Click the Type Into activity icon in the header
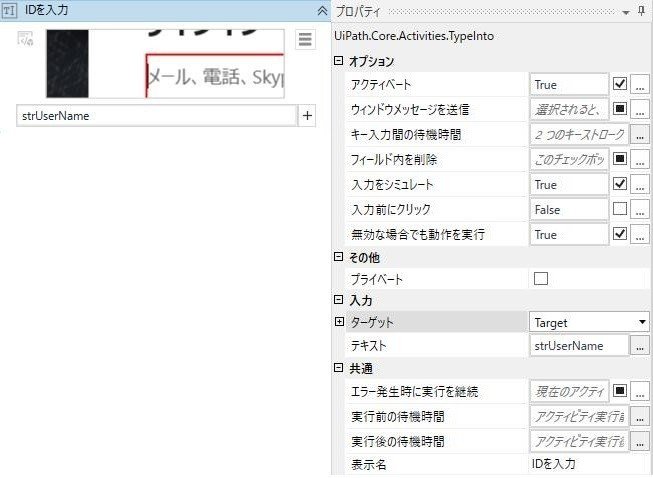 pos(10,11)
